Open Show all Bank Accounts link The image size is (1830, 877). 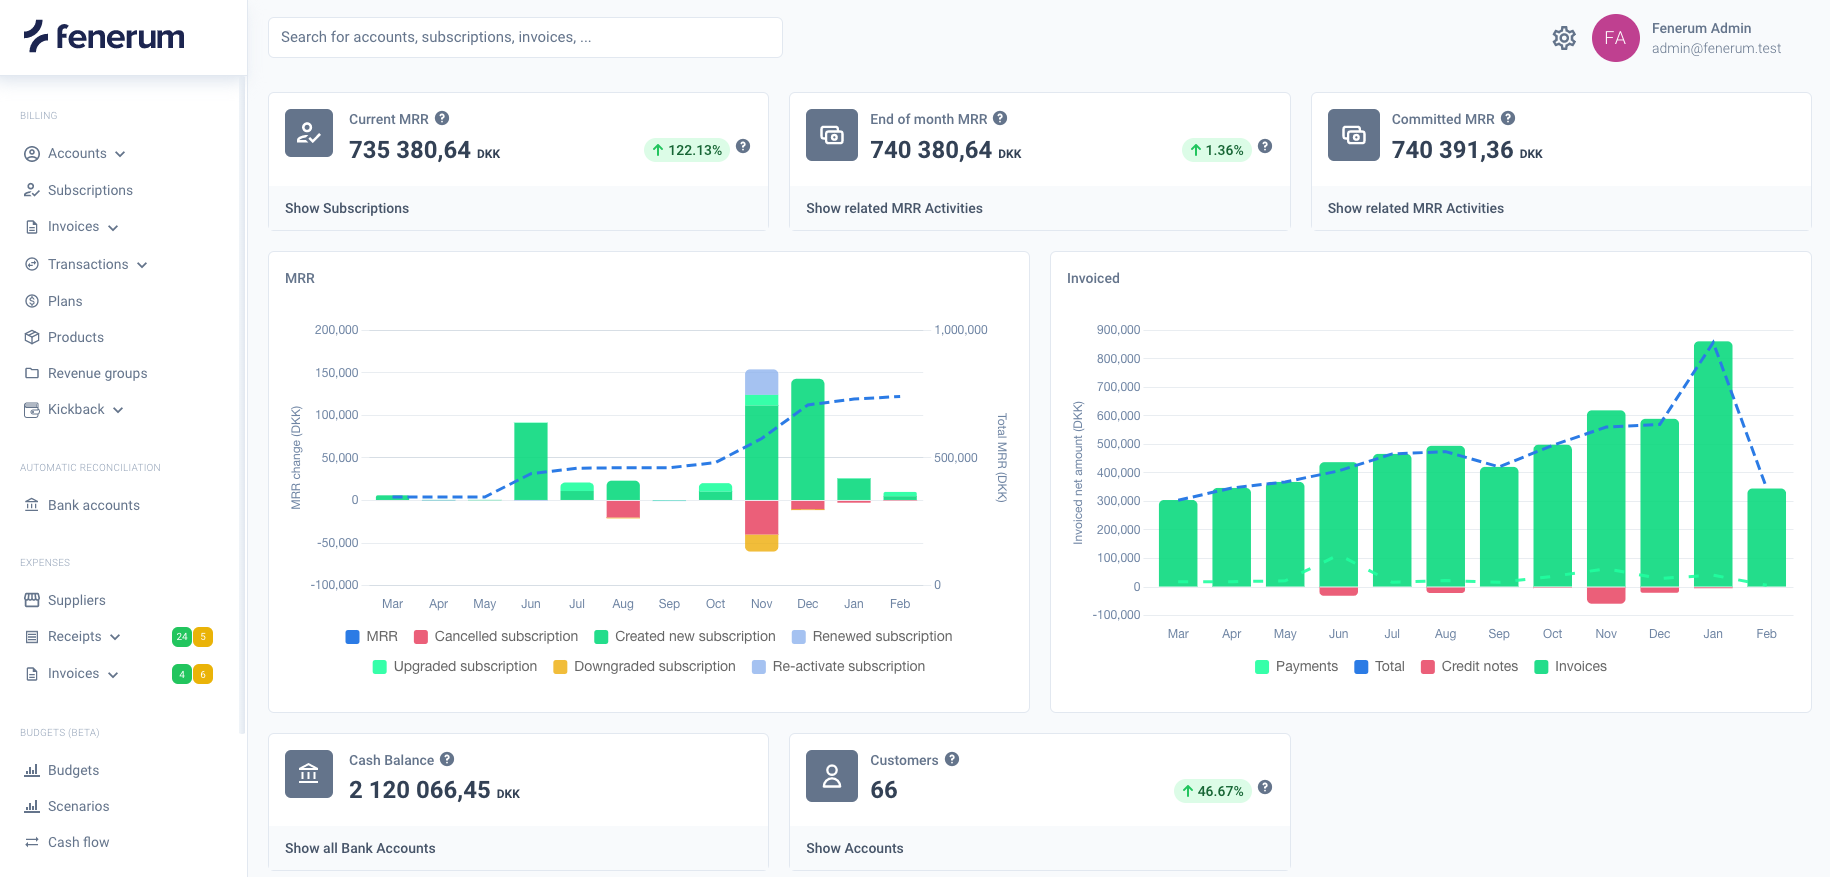point(360,848)
